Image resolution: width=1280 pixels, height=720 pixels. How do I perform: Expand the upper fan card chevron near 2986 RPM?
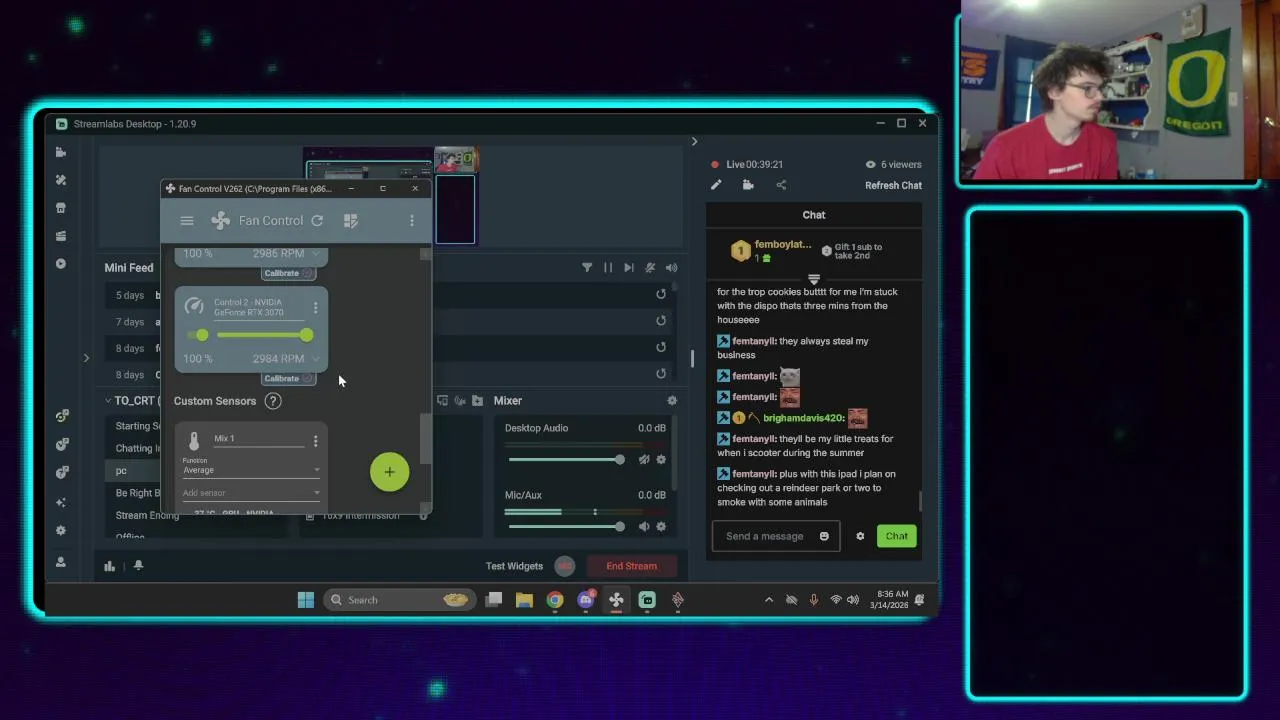(x=316, y=254)
